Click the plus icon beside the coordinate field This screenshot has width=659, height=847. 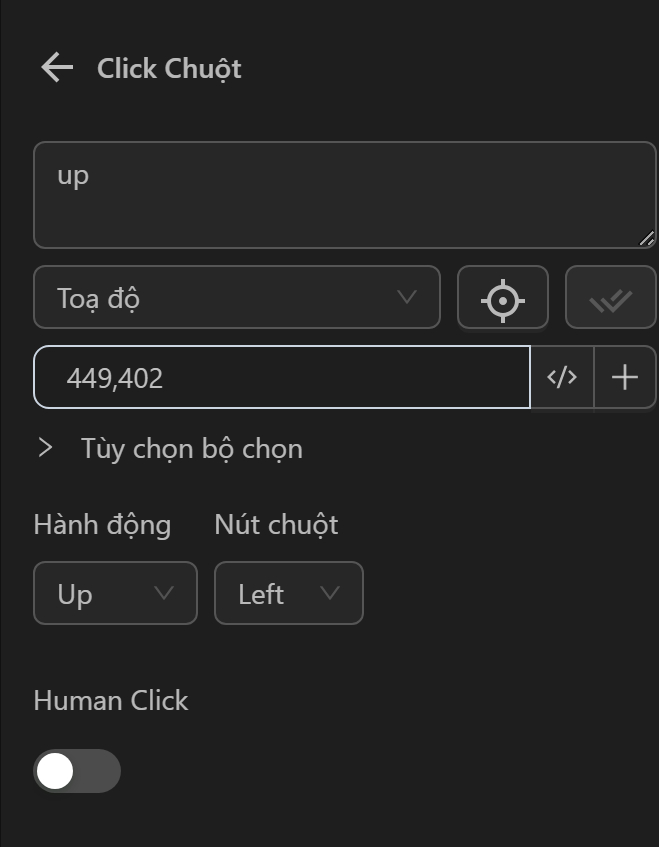(625, 377)
